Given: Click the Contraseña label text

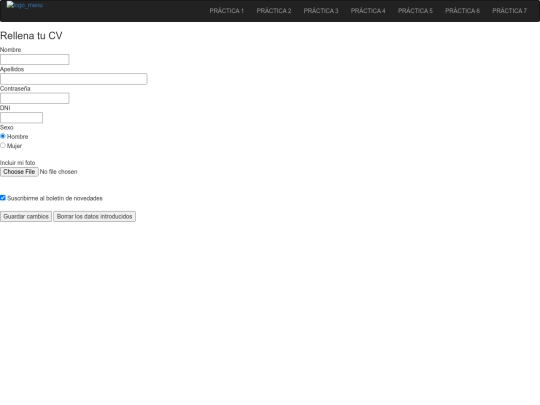Looking at the screenshot, I should point(15,89).
